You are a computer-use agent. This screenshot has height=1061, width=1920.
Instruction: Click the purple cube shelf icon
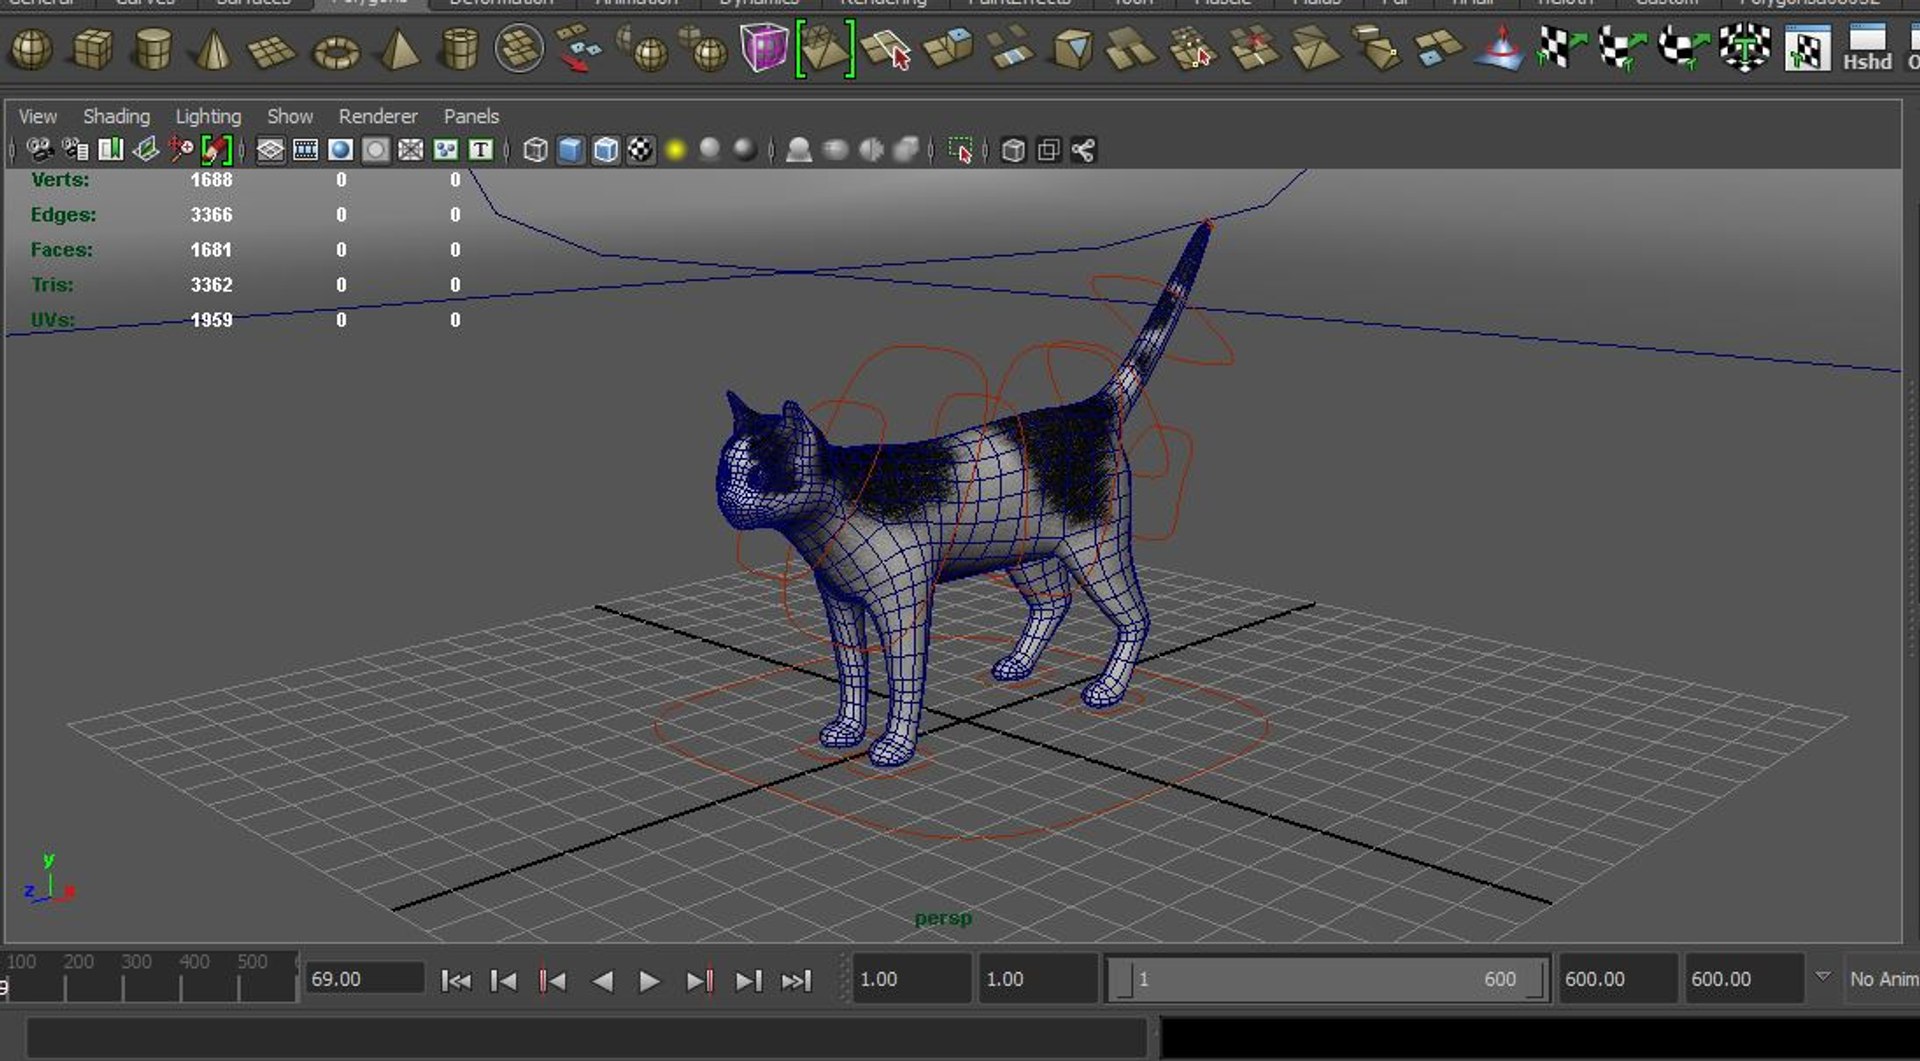(x=764, y=48)
